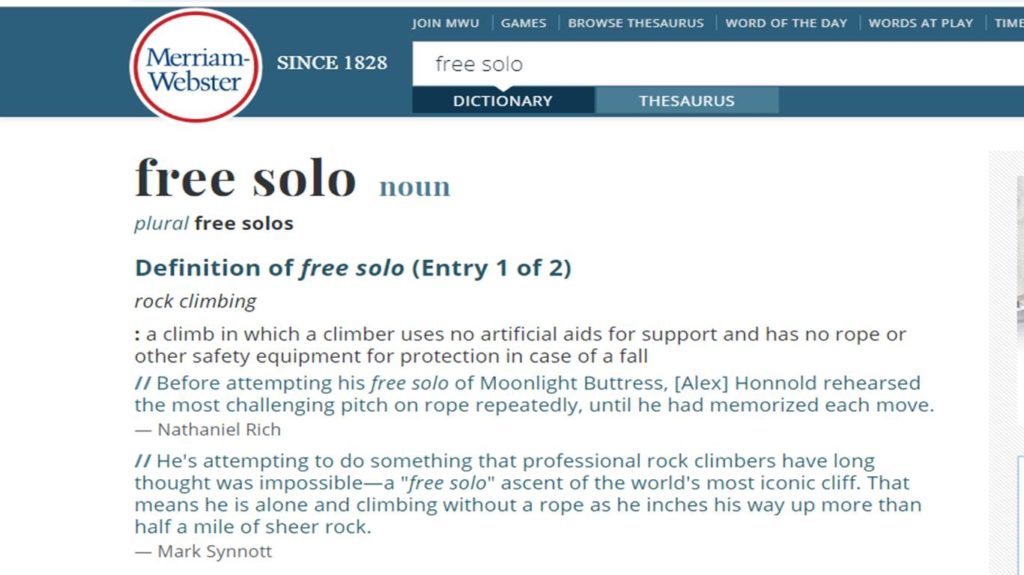Click the "SINCE 1828" tagline
The width and height of the screenshot is (1024, 575).
pyautogui.click(x=332, y=63)
